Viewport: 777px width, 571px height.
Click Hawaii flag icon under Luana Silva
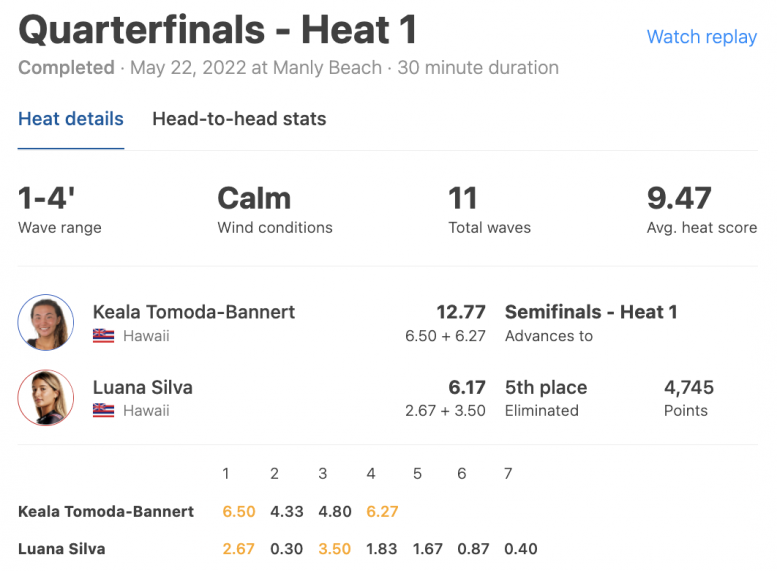click(103, 411)
